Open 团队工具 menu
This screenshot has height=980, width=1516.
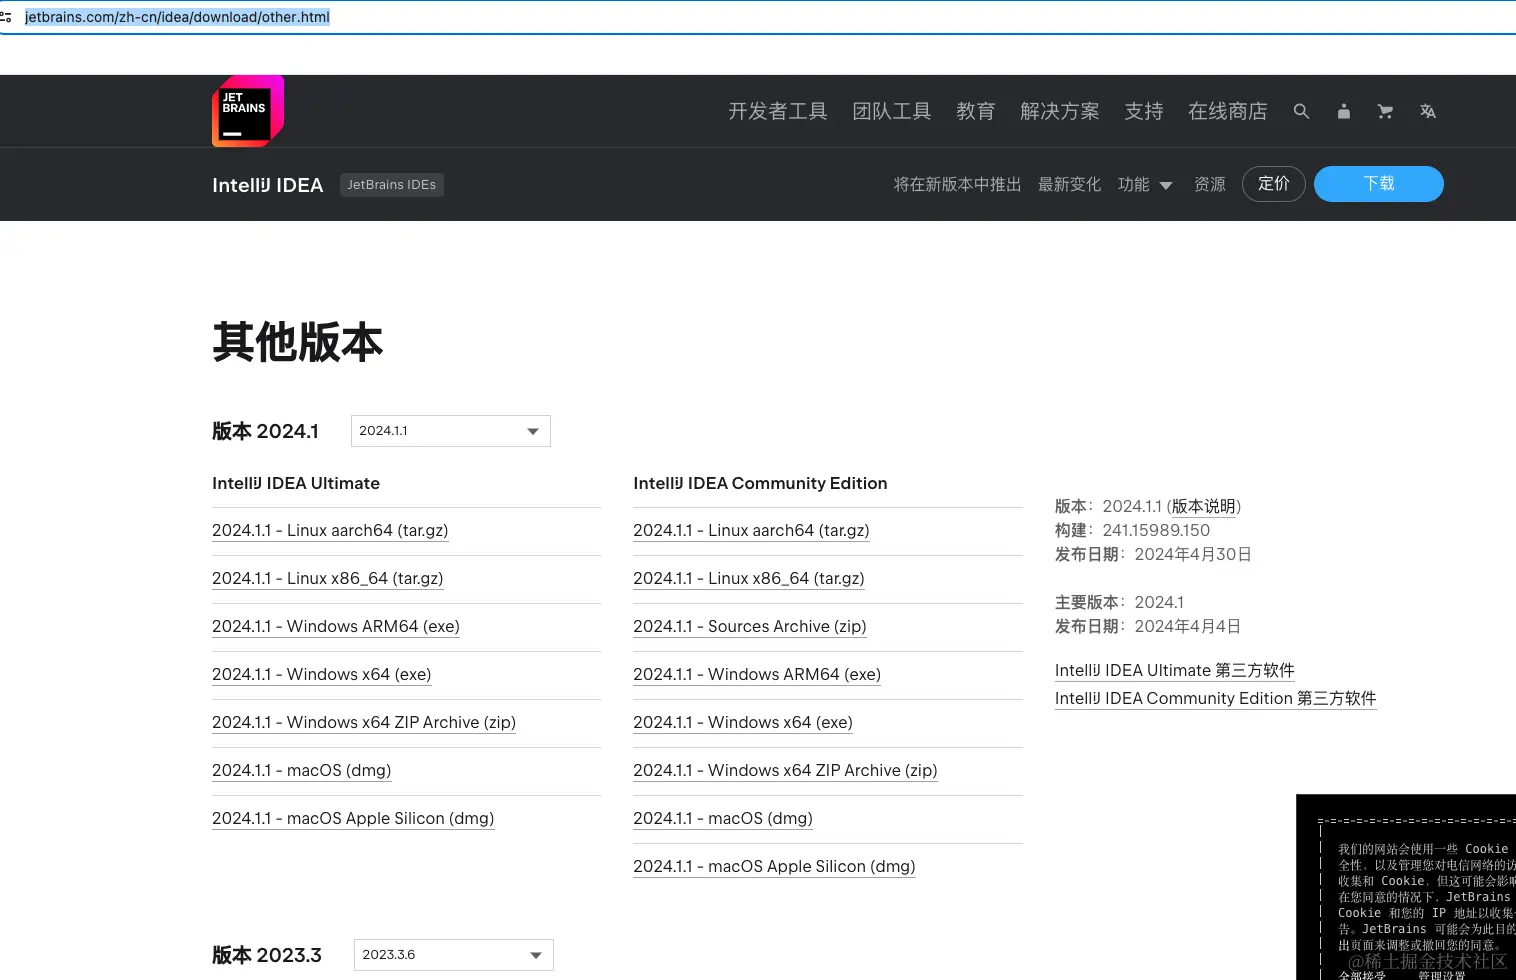[892, 111]
